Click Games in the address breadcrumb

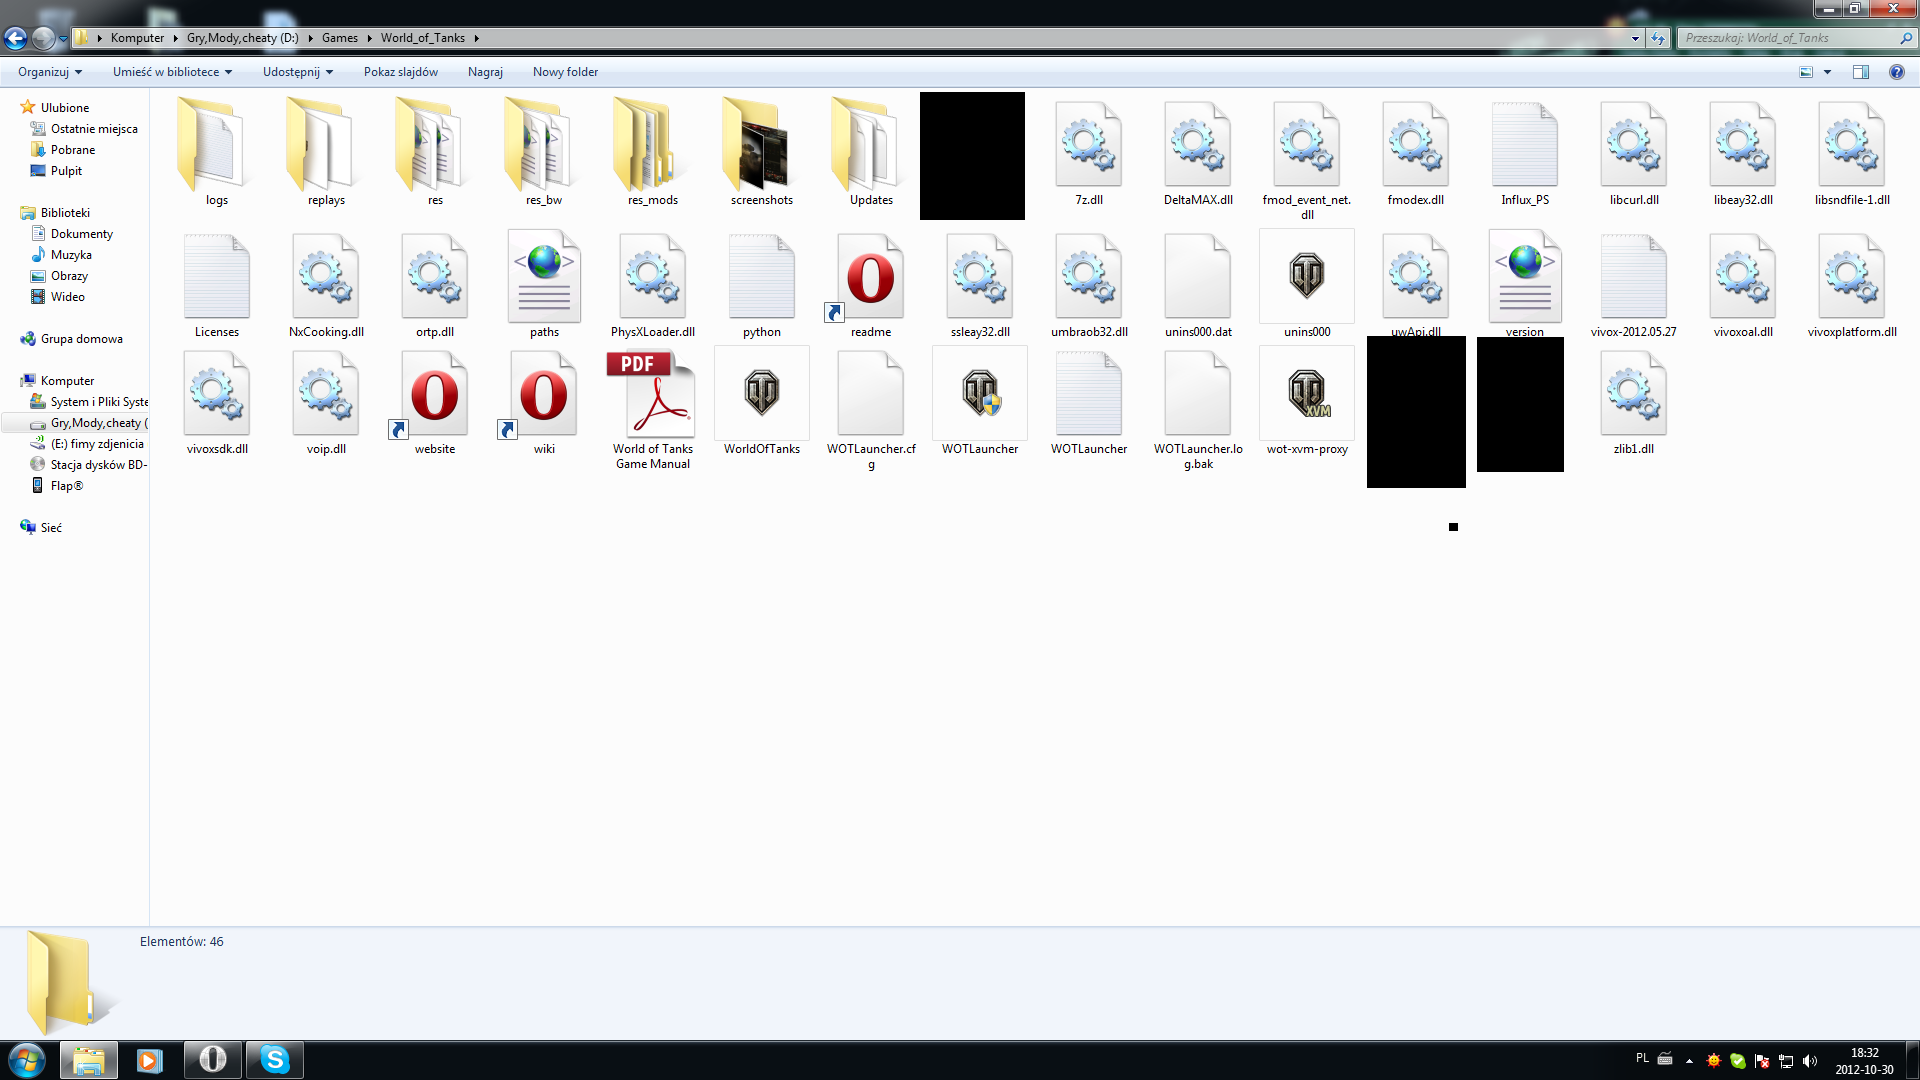pos(339,38)
